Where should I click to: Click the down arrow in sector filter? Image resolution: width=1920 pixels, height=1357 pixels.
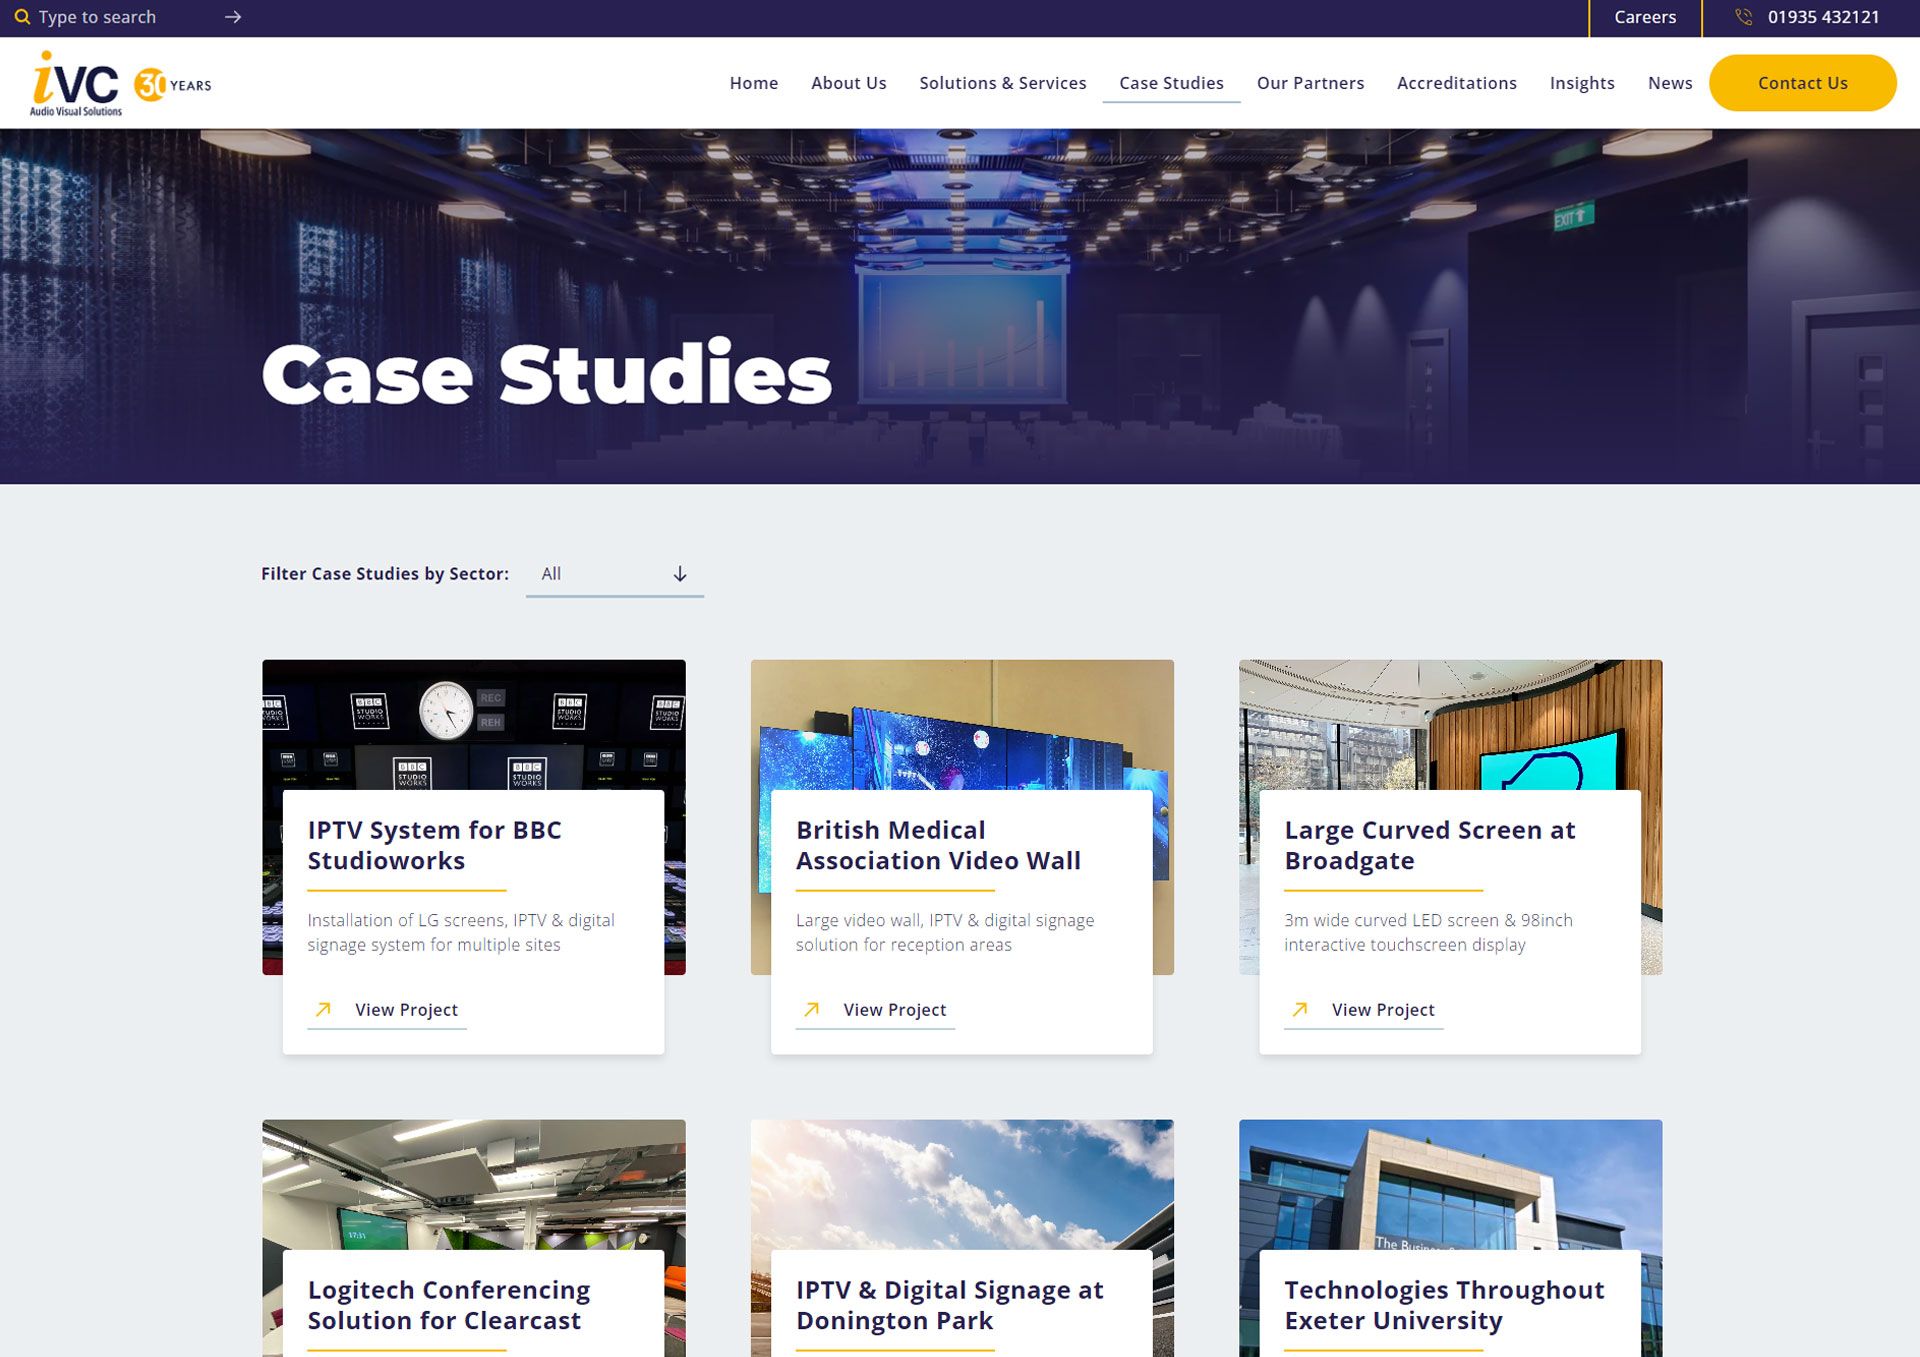(680, 574)
